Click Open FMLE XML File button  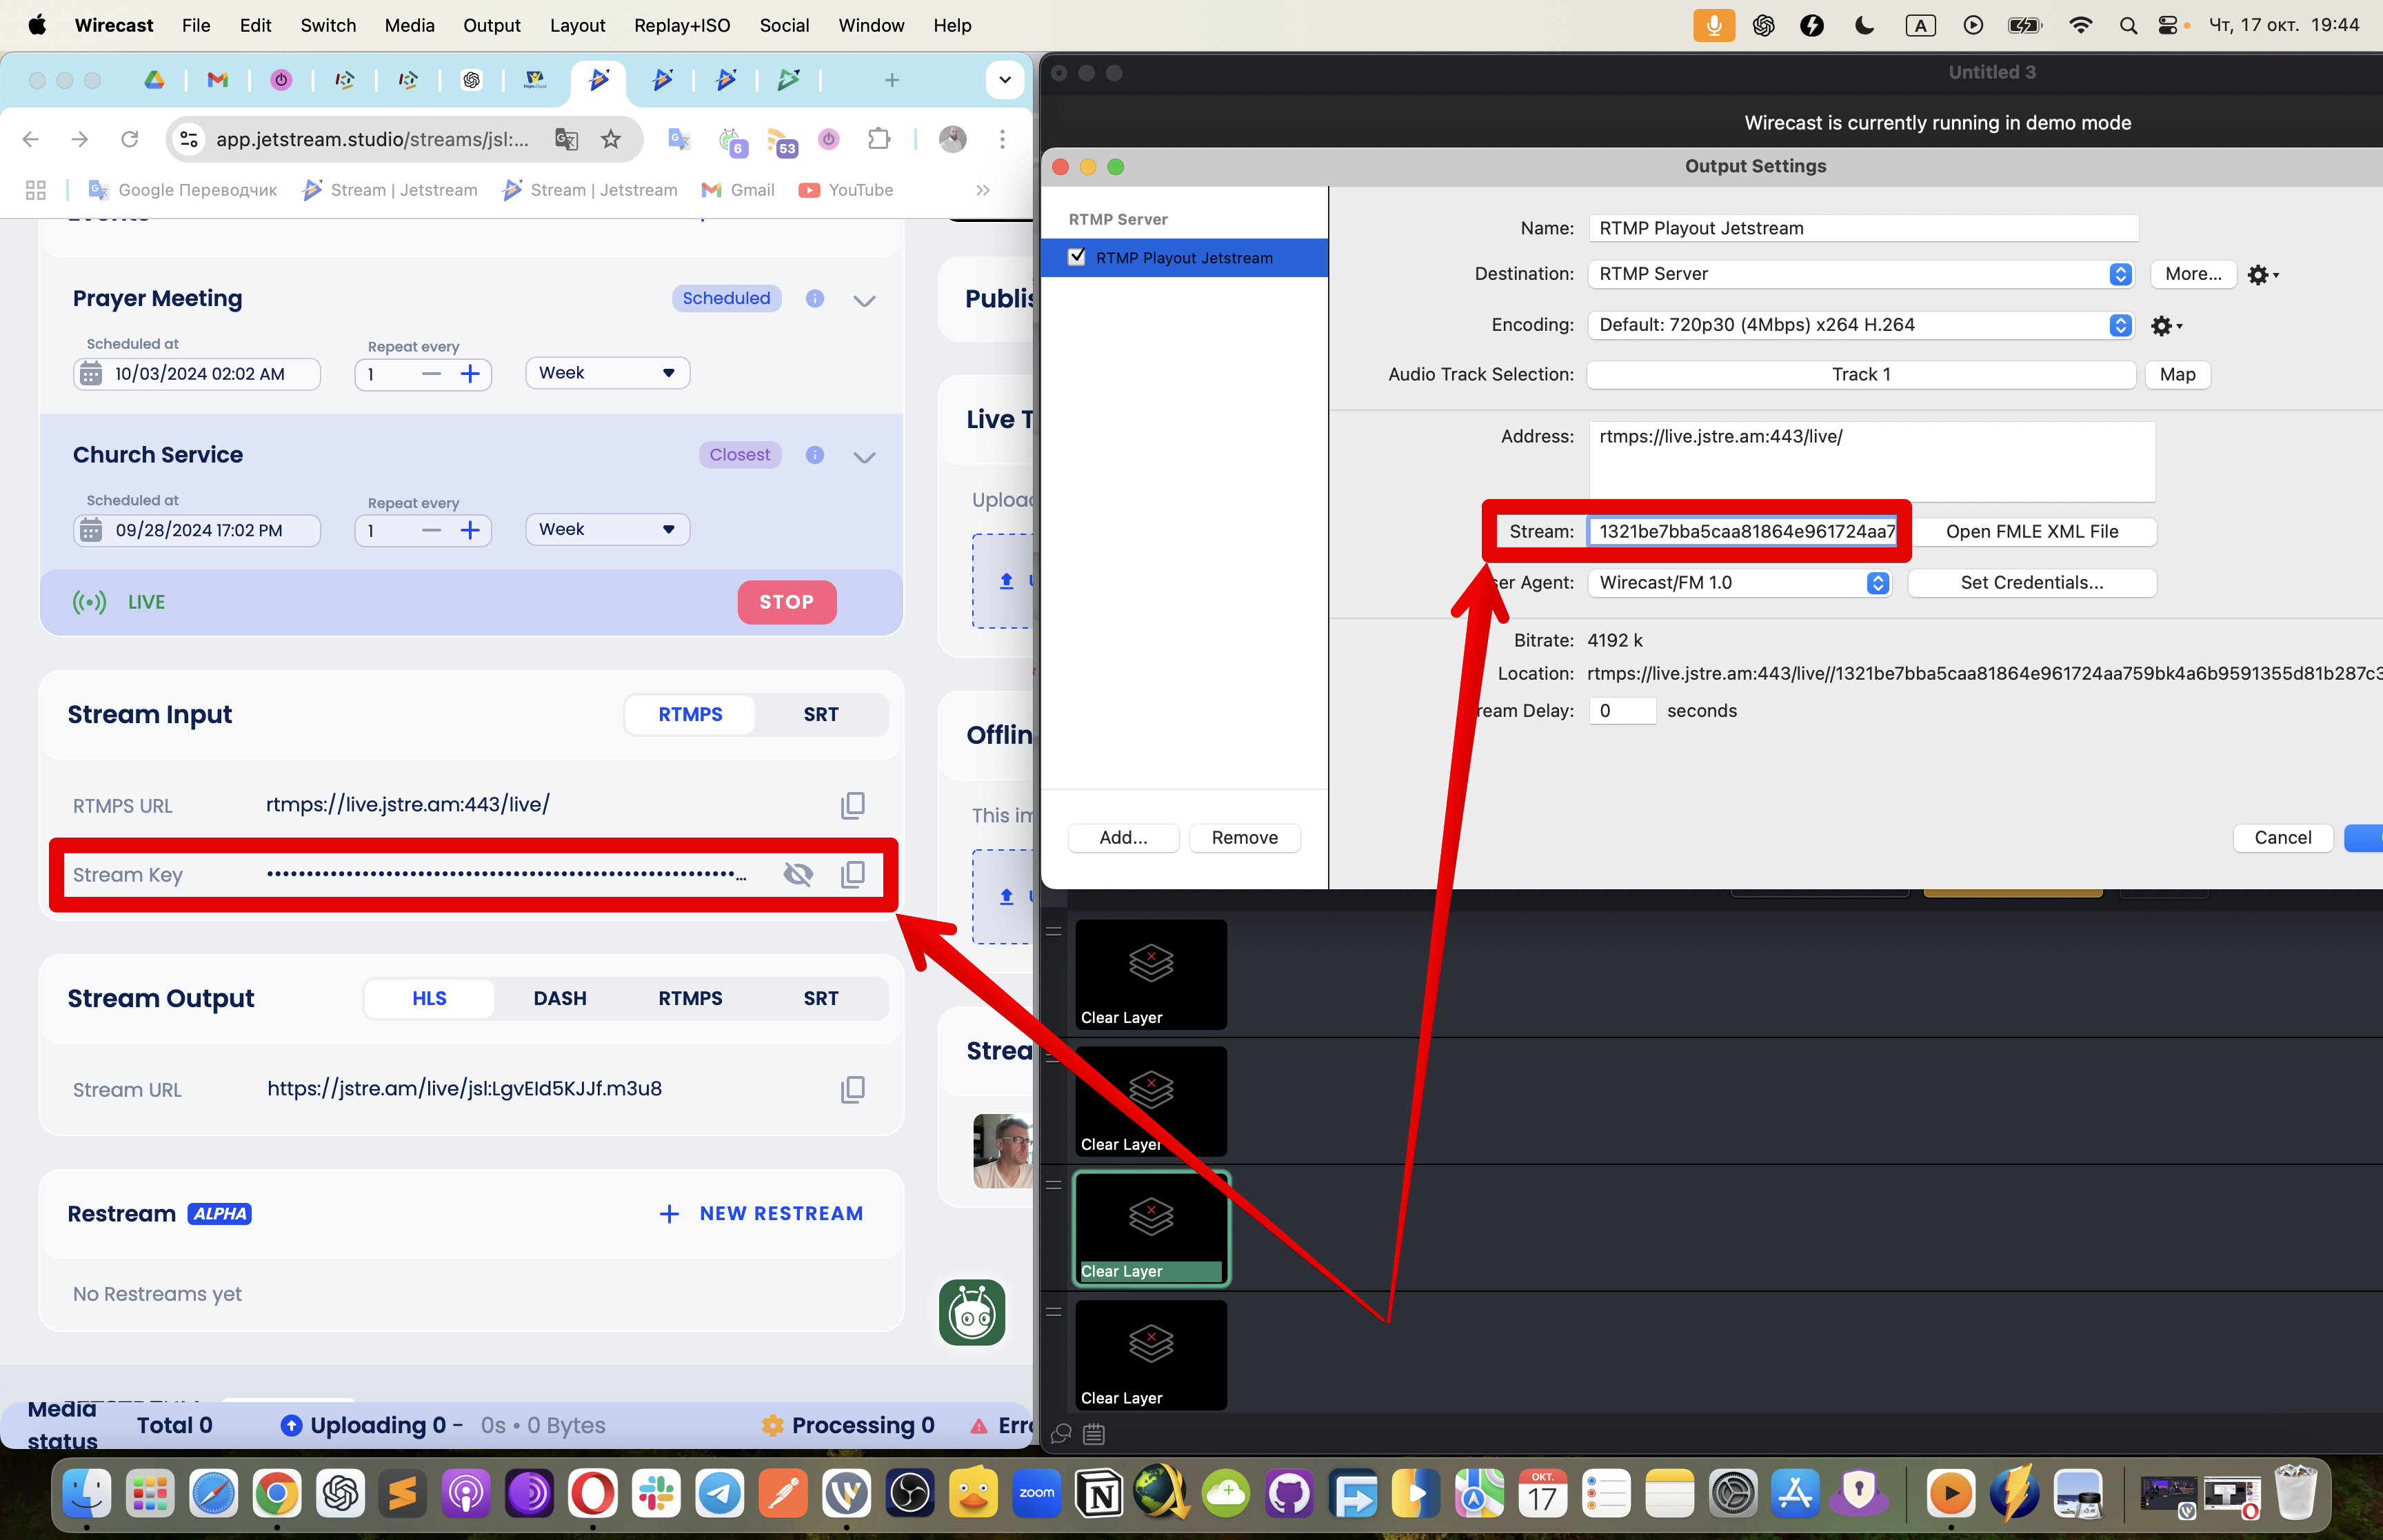(x=2031, y=532)
